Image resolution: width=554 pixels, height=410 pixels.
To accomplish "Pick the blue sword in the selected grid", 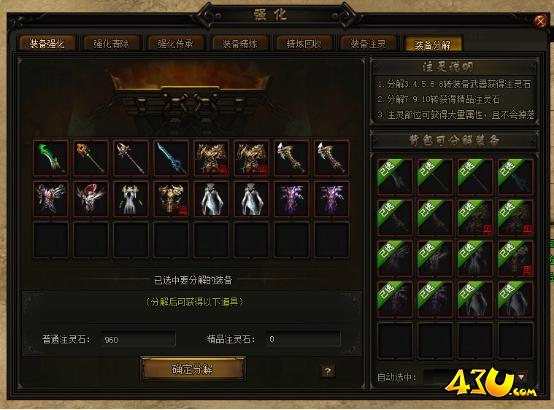I will click(x=171, y=157).
